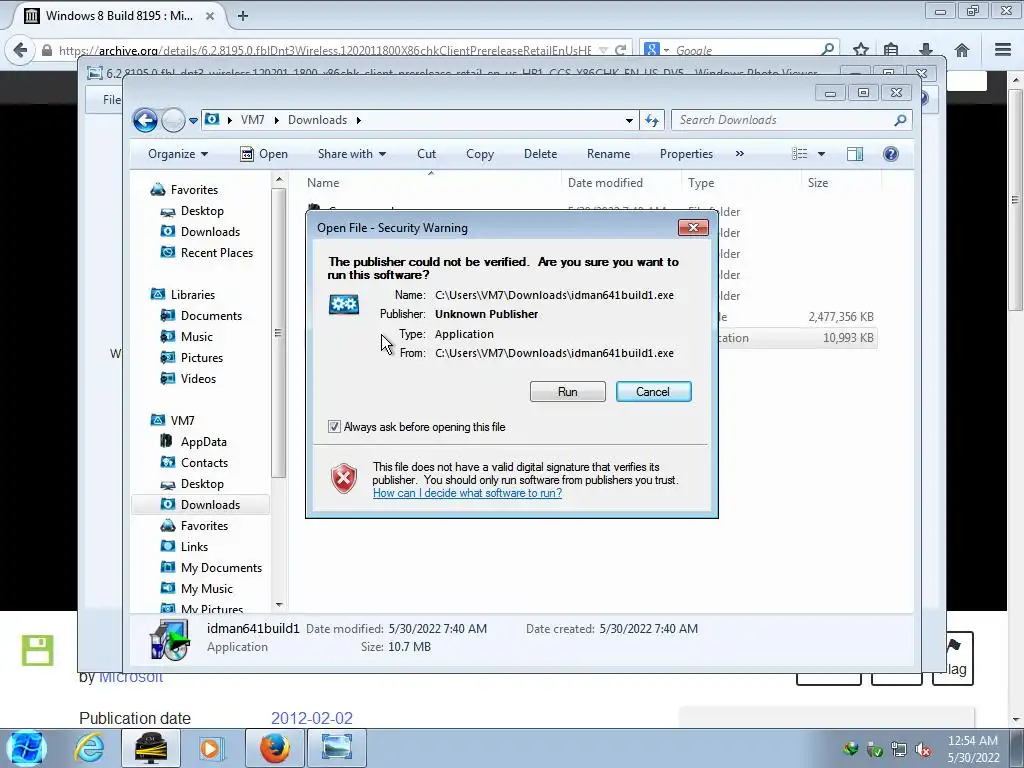Click muted volume icon in system tray
This screenshot has width=1024, height=768.
(x=923, y=750)
